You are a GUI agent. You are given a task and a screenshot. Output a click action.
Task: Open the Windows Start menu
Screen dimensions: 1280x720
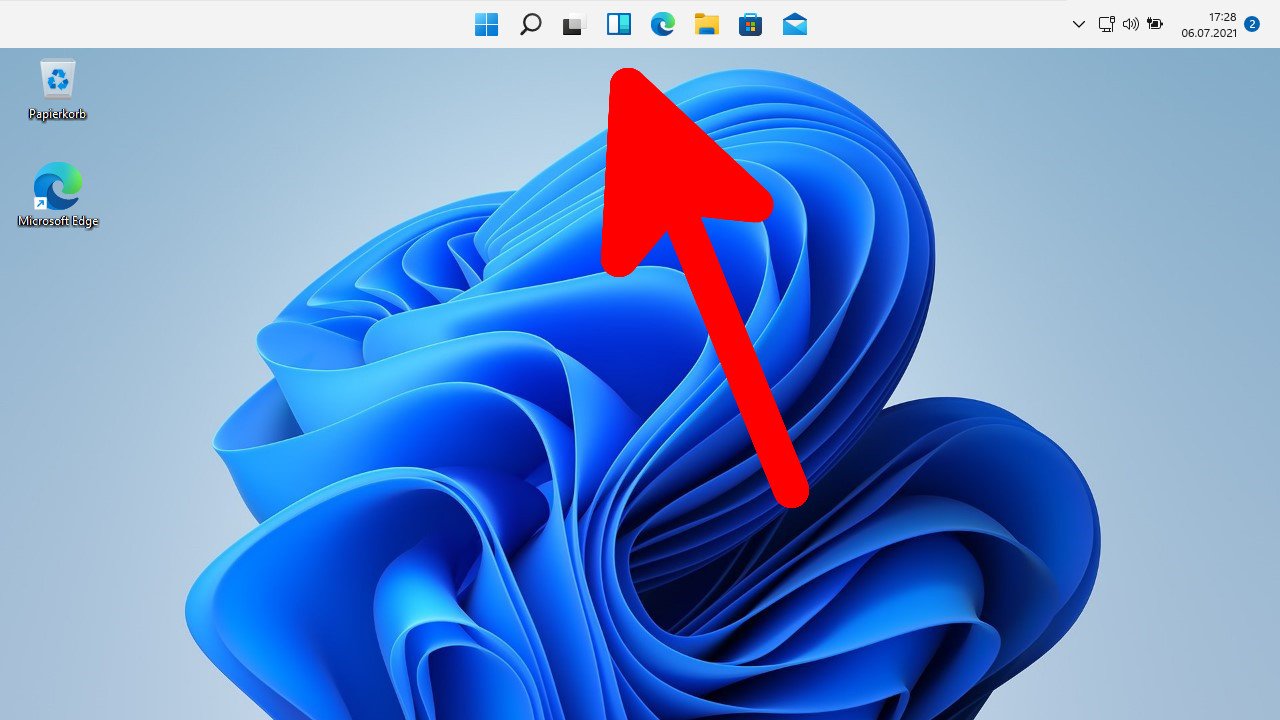[487, 24]
